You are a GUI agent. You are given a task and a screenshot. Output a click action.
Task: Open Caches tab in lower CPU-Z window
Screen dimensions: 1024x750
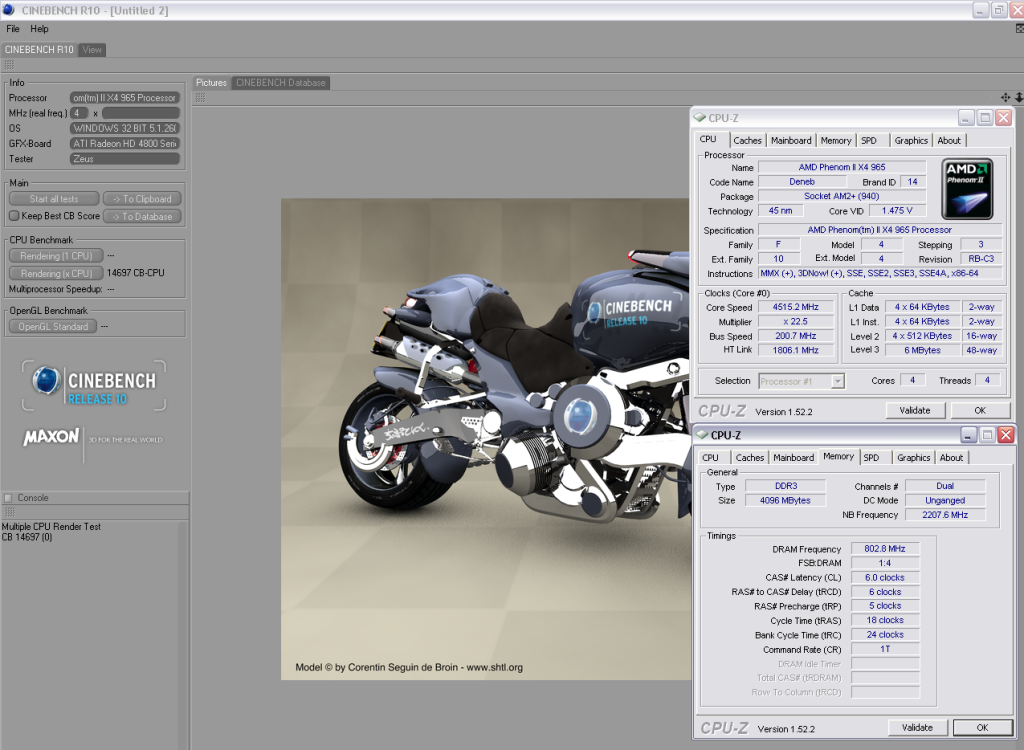(750, 458)
